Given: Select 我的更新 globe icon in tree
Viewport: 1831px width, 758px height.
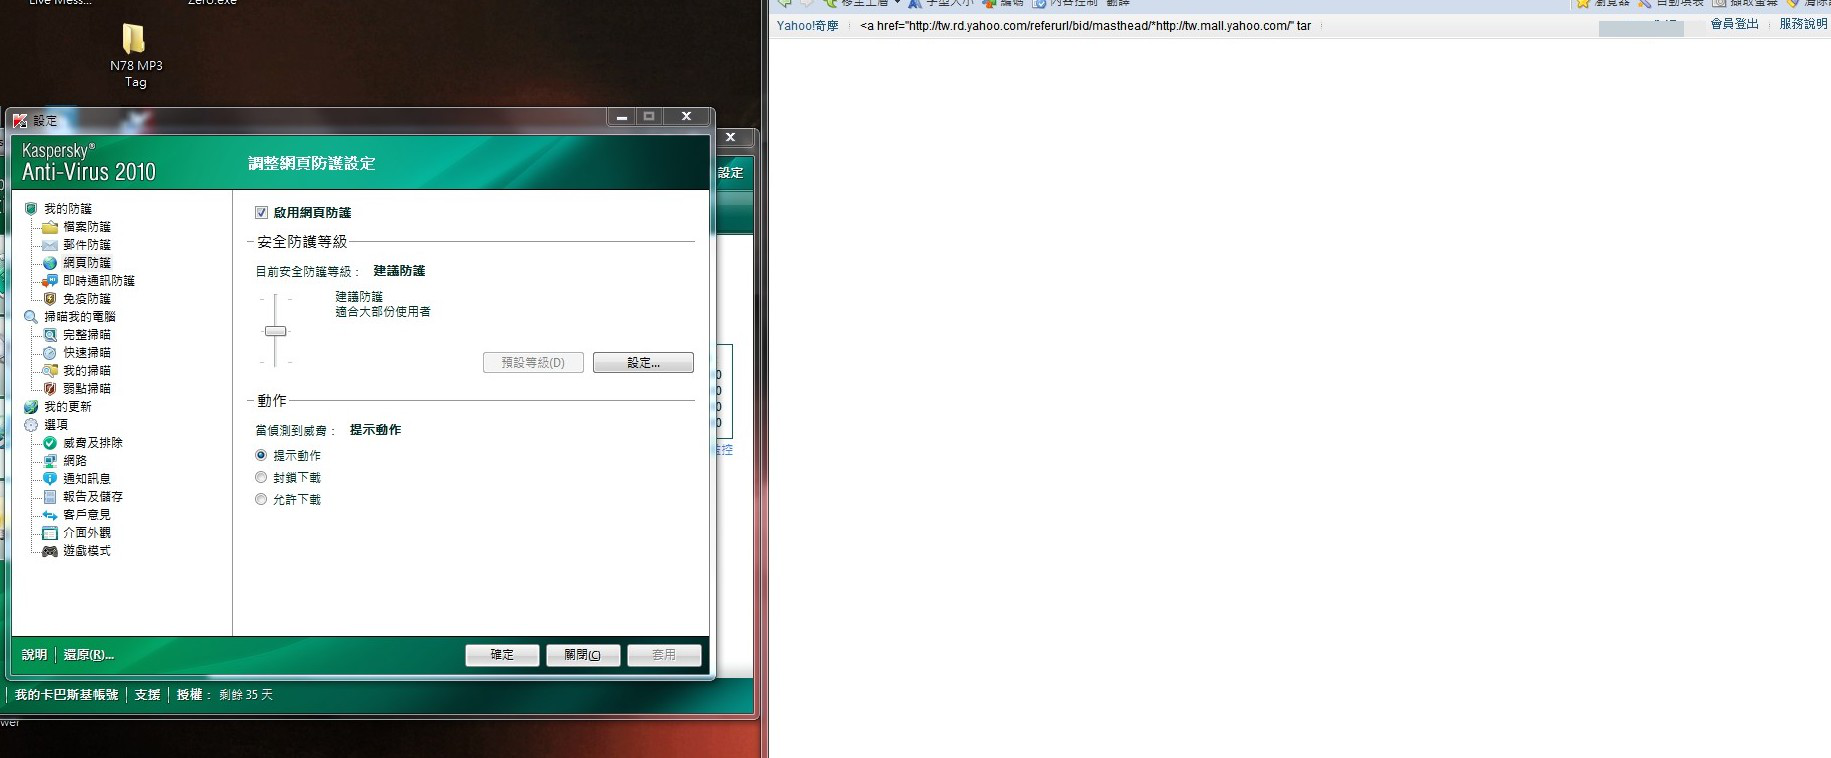Looking at the screenshot, I should tap(31, 407).
